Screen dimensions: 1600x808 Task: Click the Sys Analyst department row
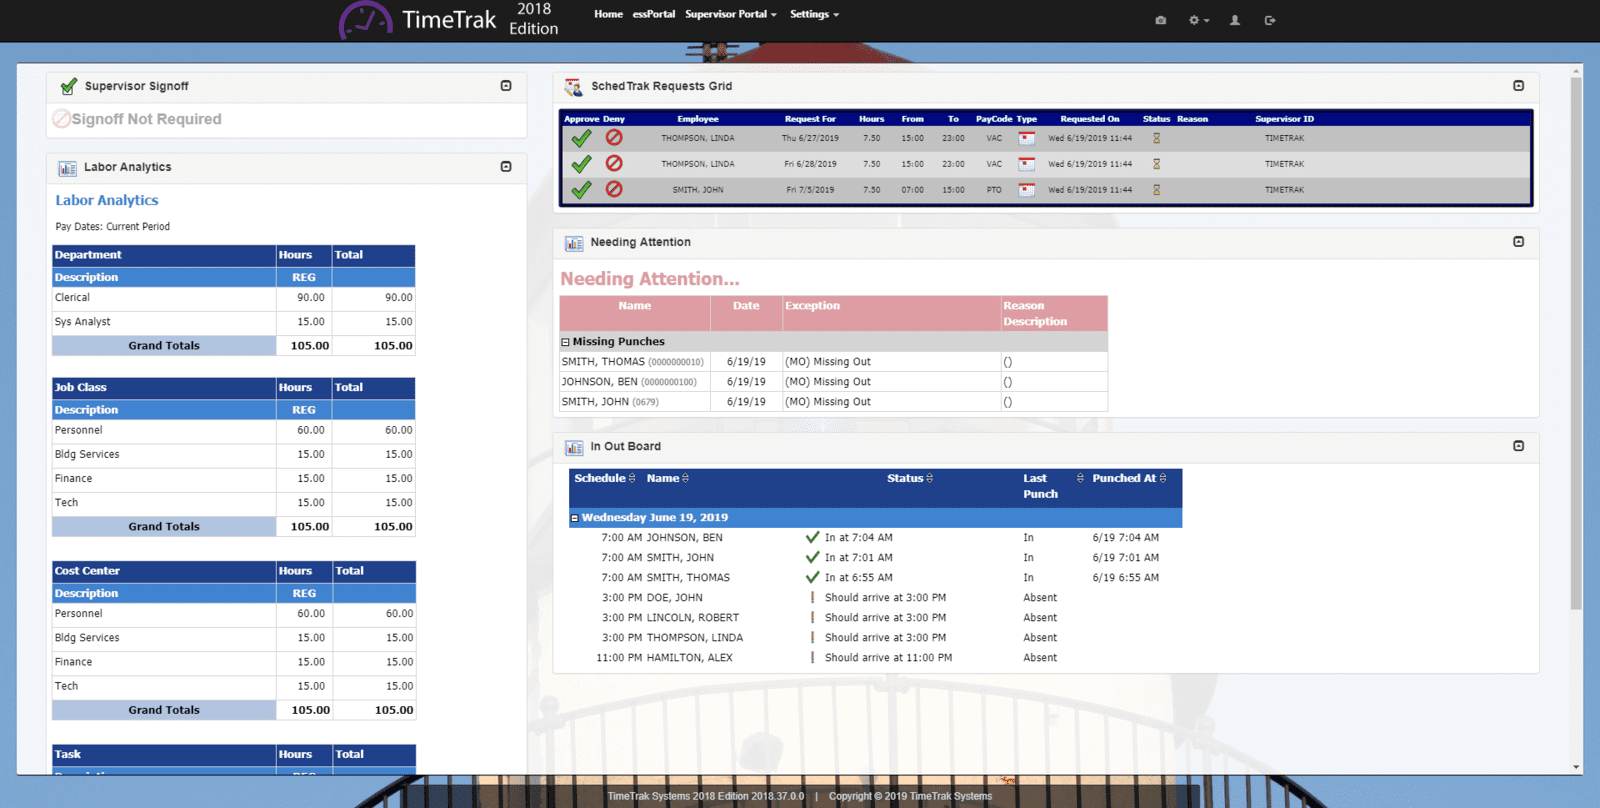[x=234, y=322]
